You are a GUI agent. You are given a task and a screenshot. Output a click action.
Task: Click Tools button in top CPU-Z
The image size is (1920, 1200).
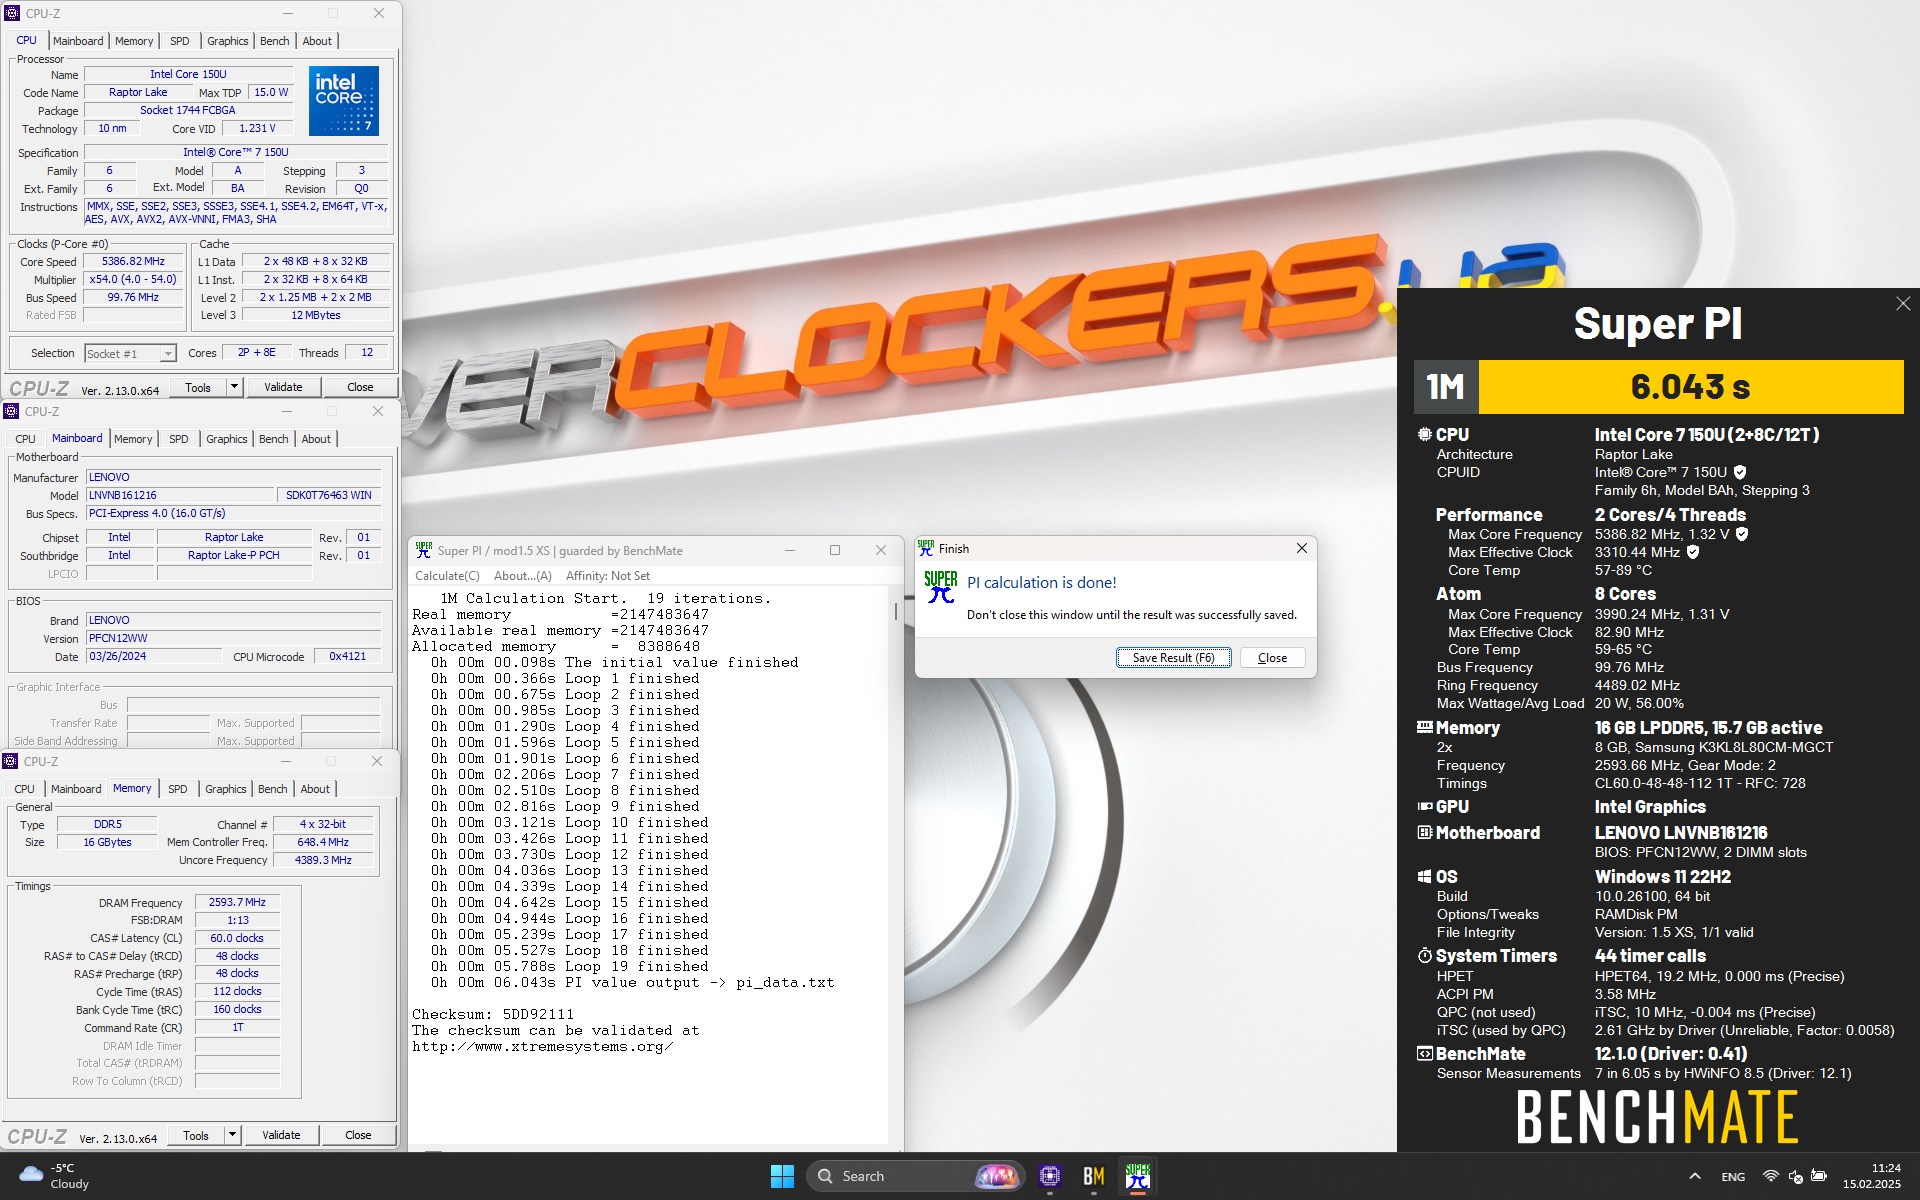(x=198, y=387)
